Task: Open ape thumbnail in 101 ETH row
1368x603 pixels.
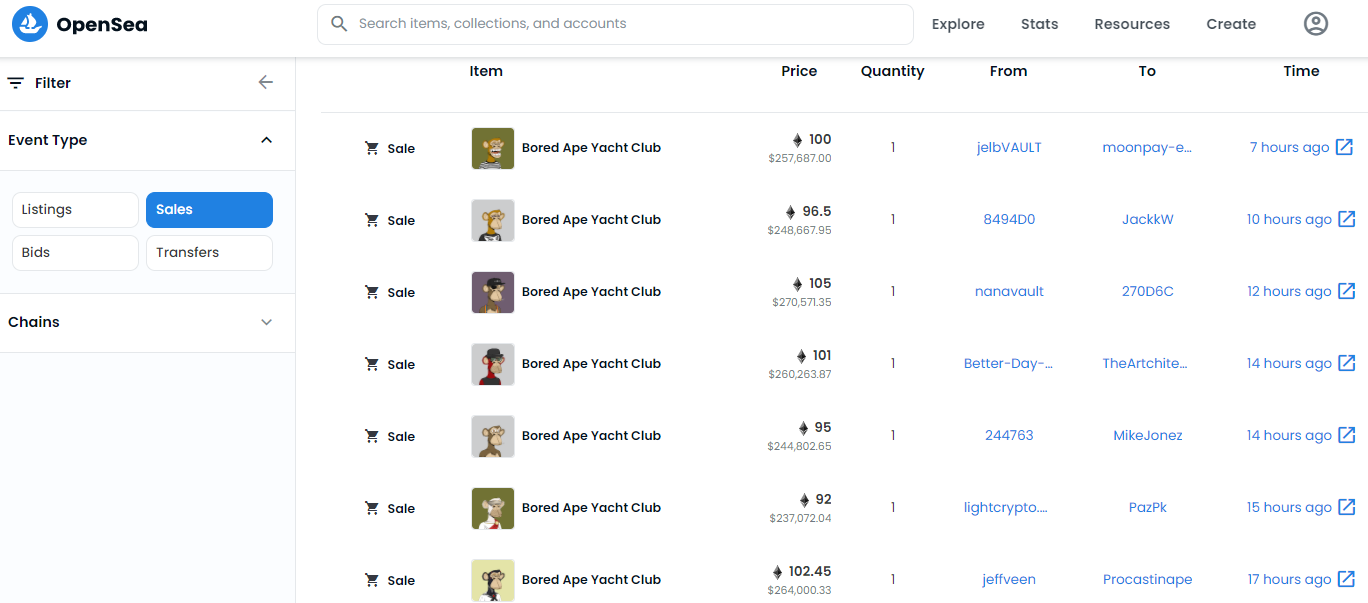Action: pos(493,364)
